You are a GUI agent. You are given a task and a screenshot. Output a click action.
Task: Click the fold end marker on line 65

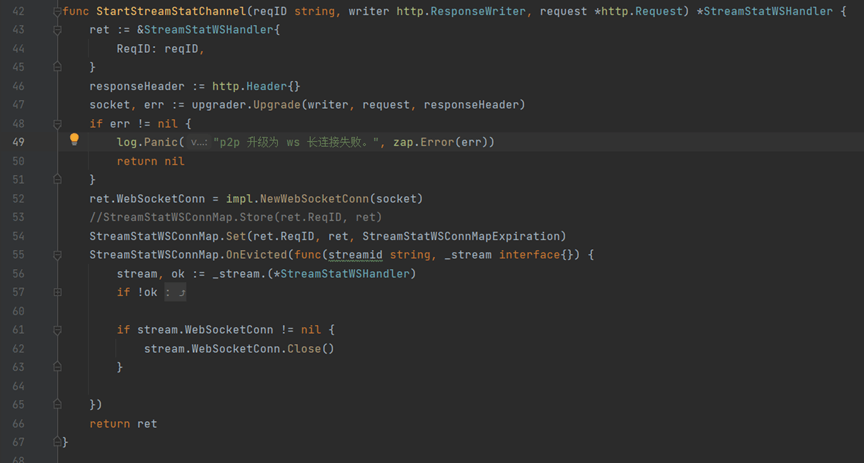point(57,405)
